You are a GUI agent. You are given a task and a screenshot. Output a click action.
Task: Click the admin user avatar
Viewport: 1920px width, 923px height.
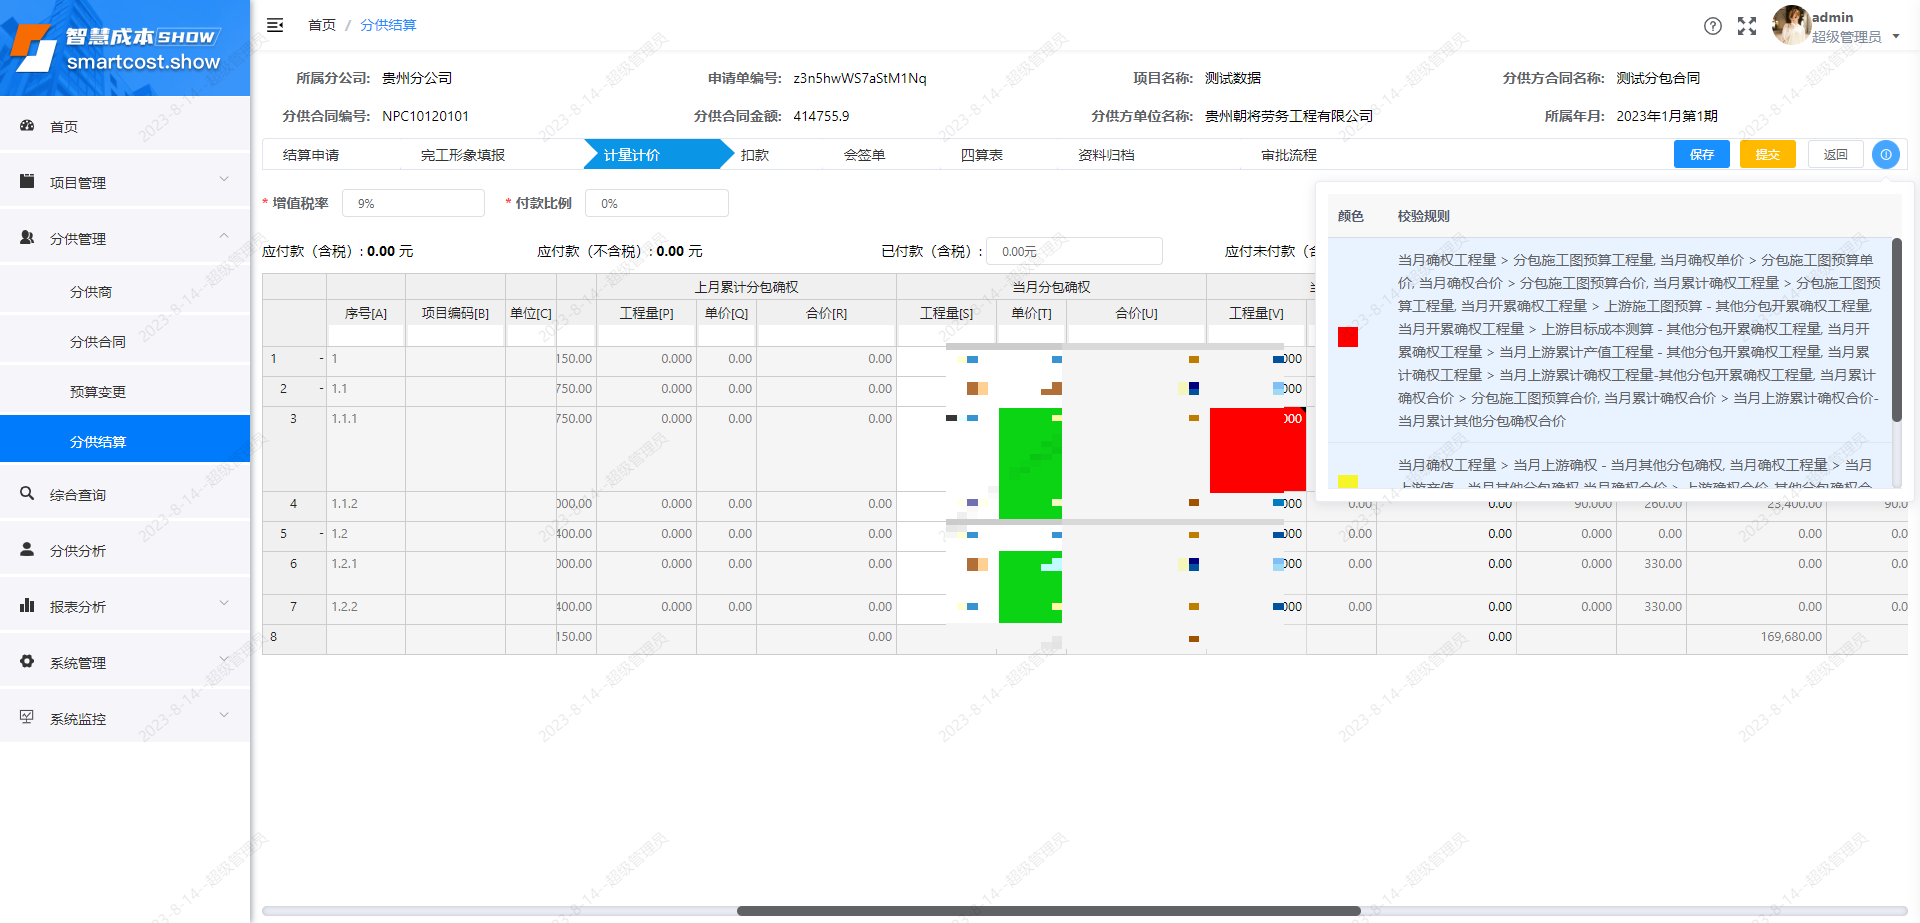coord(1790,25)
